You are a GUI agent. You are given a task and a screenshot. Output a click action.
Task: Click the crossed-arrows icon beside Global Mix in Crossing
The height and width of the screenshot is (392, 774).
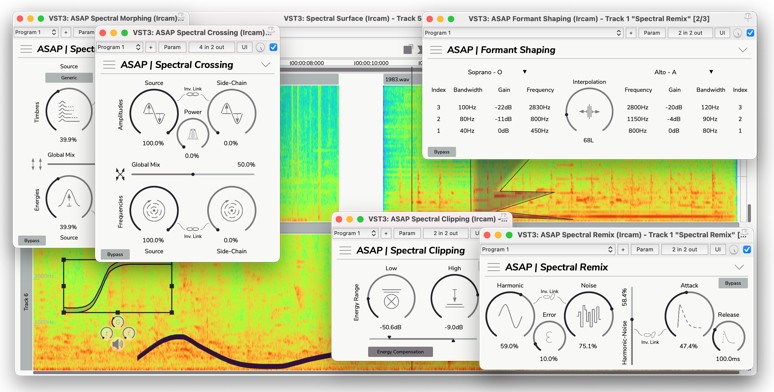point(120,174)
